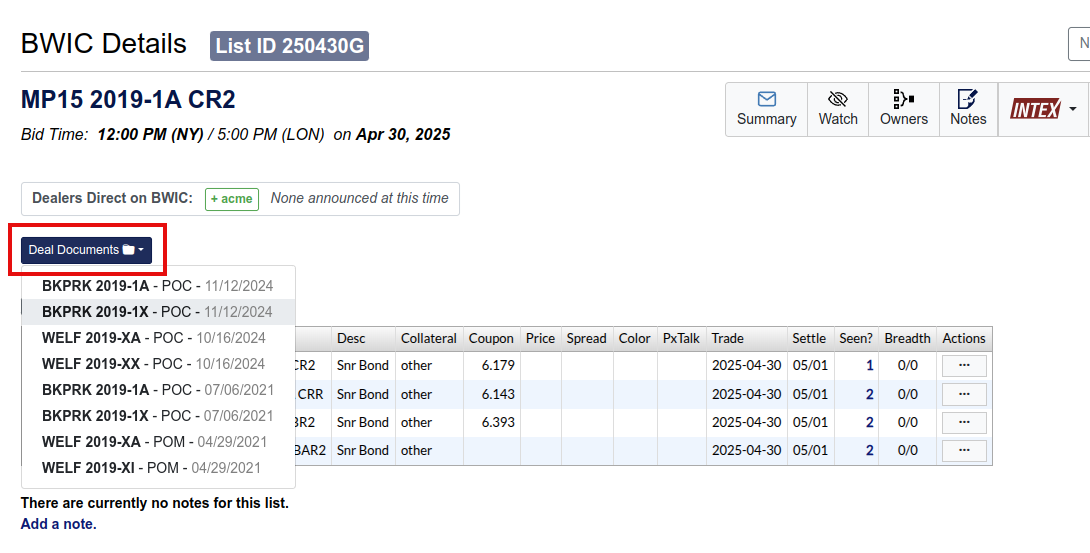Click Add a note link
Viewport: 1090px width, 553px height.
pyautogui.click(x=59, y=524)
